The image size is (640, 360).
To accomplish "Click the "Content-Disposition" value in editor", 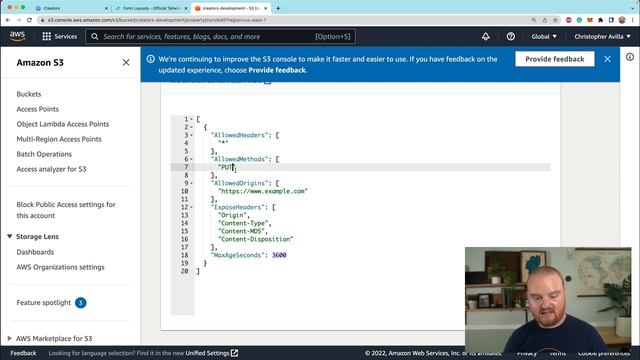I will [x=256, y=239].
